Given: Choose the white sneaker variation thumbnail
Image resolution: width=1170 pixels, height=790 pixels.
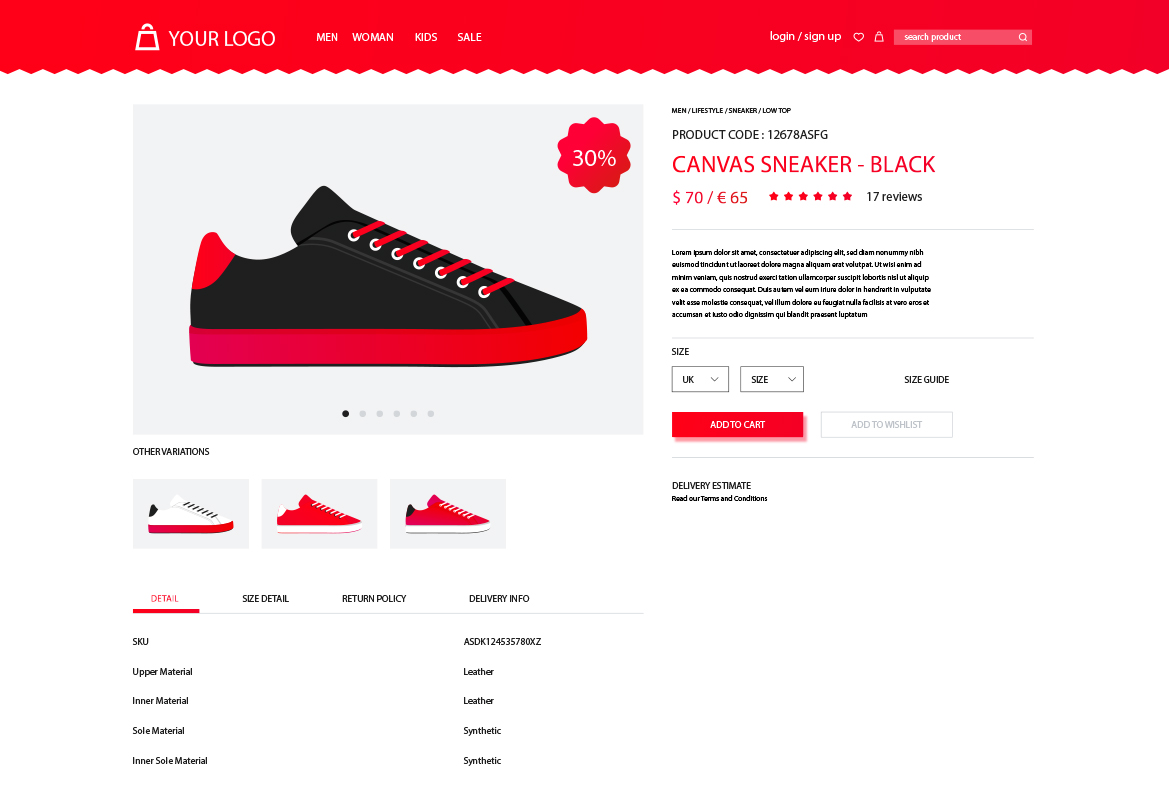Looking at the screenshot, I should coord(191,514).
